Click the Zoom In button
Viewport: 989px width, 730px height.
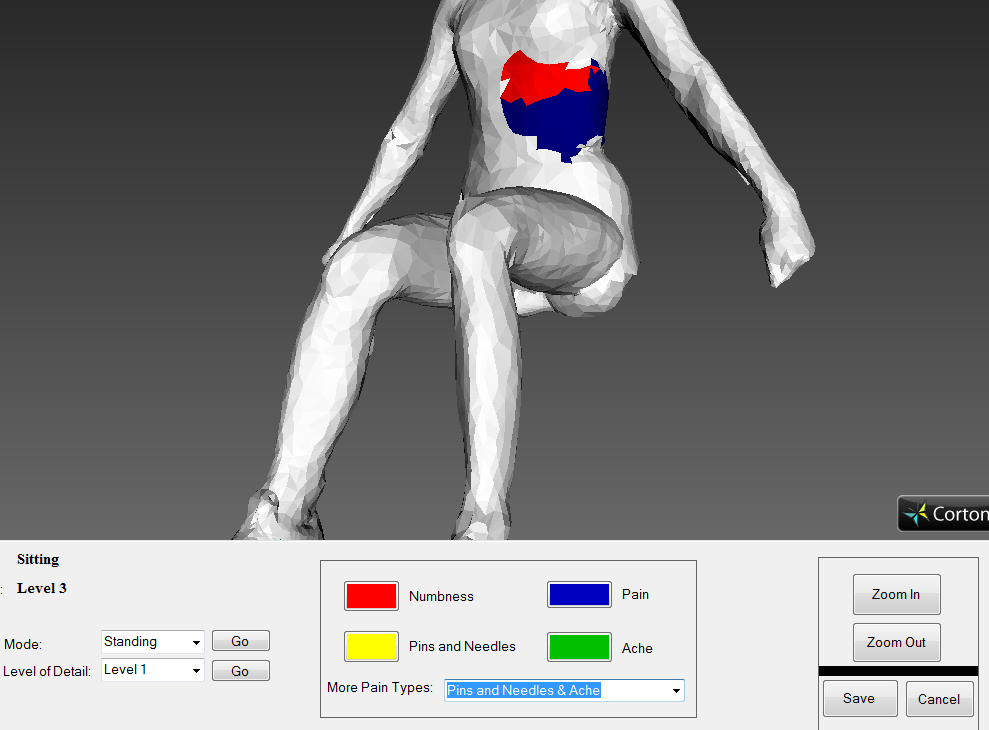pyautogui.click(x=896, y=595)
